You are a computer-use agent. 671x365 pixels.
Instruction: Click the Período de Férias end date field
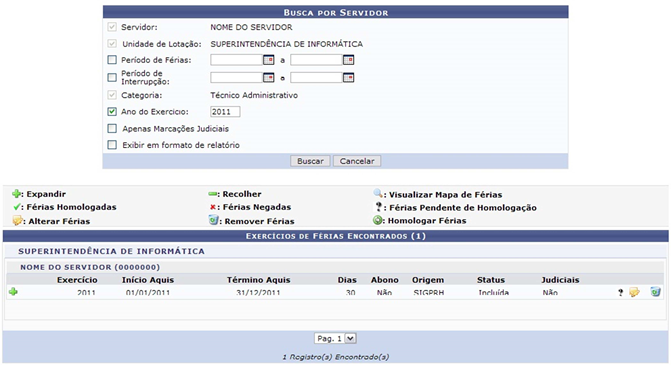316,60
